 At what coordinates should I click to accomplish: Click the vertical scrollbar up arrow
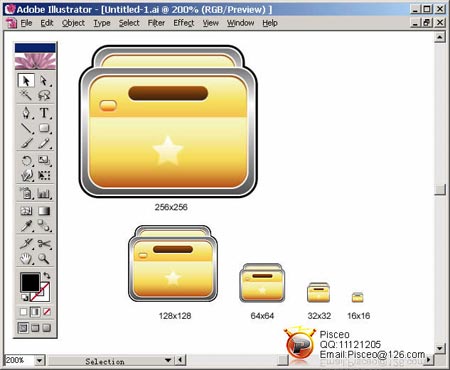[440, 37]
